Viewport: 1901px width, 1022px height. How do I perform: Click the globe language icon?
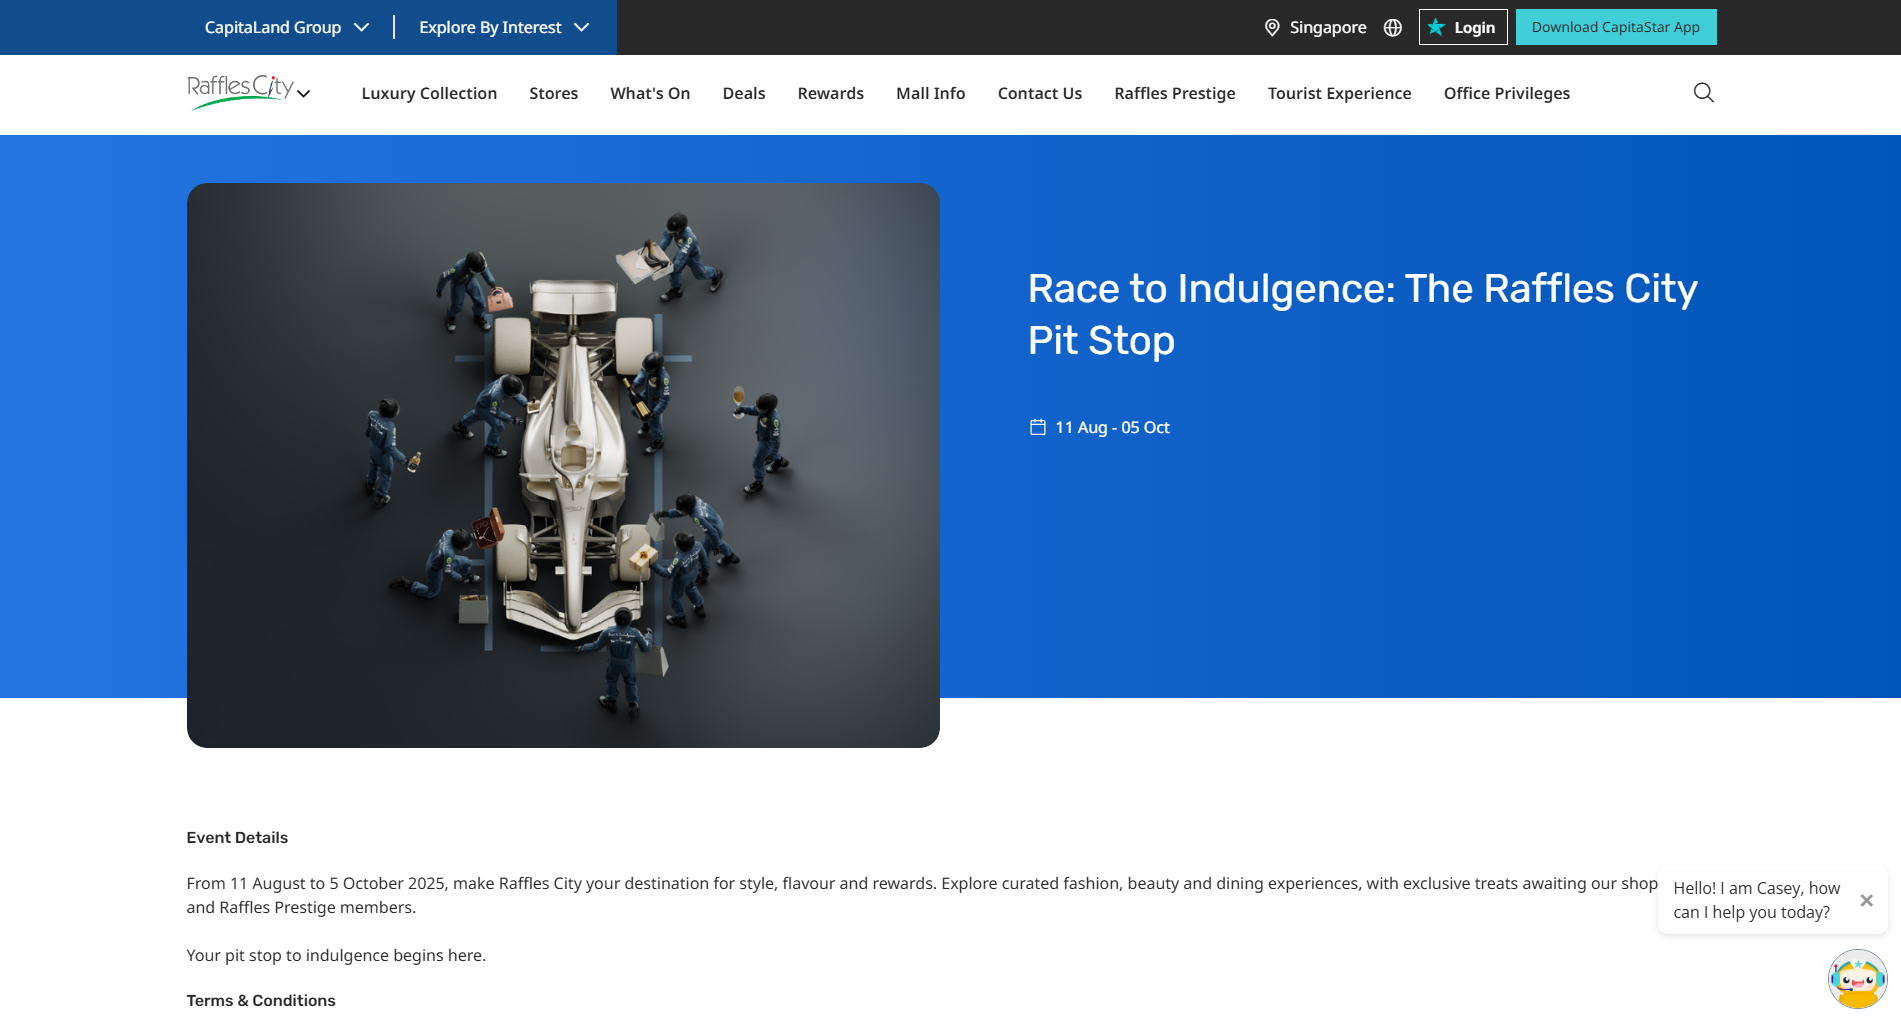1392,28
